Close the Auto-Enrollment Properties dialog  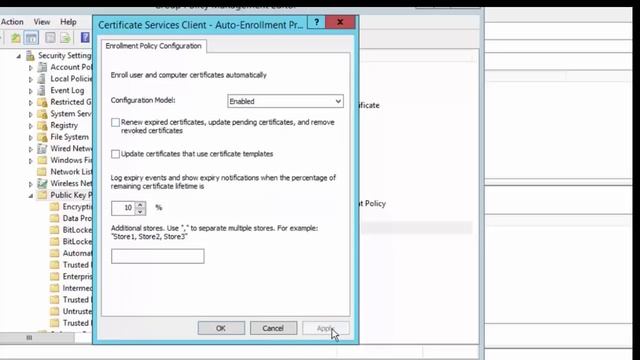pos(340,22)
